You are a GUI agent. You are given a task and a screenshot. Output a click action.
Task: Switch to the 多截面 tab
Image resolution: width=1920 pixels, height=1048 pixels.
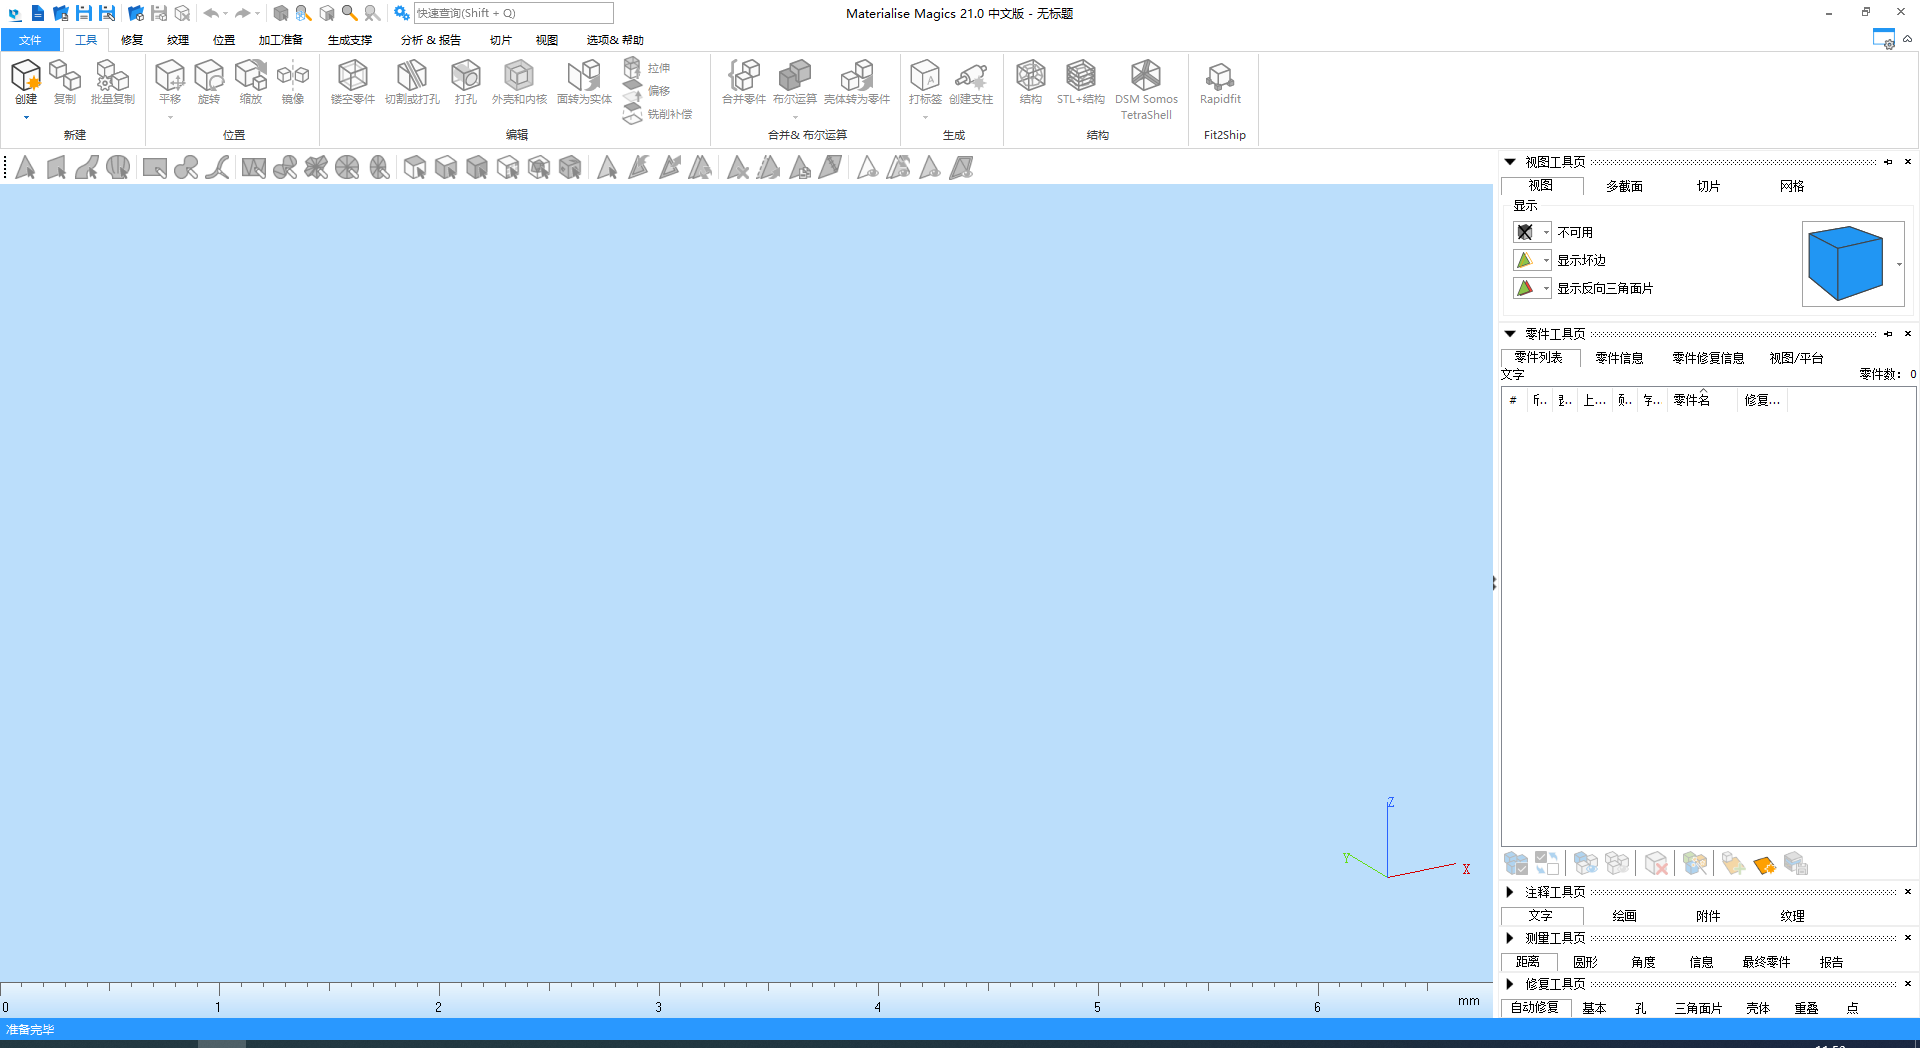1624,186
